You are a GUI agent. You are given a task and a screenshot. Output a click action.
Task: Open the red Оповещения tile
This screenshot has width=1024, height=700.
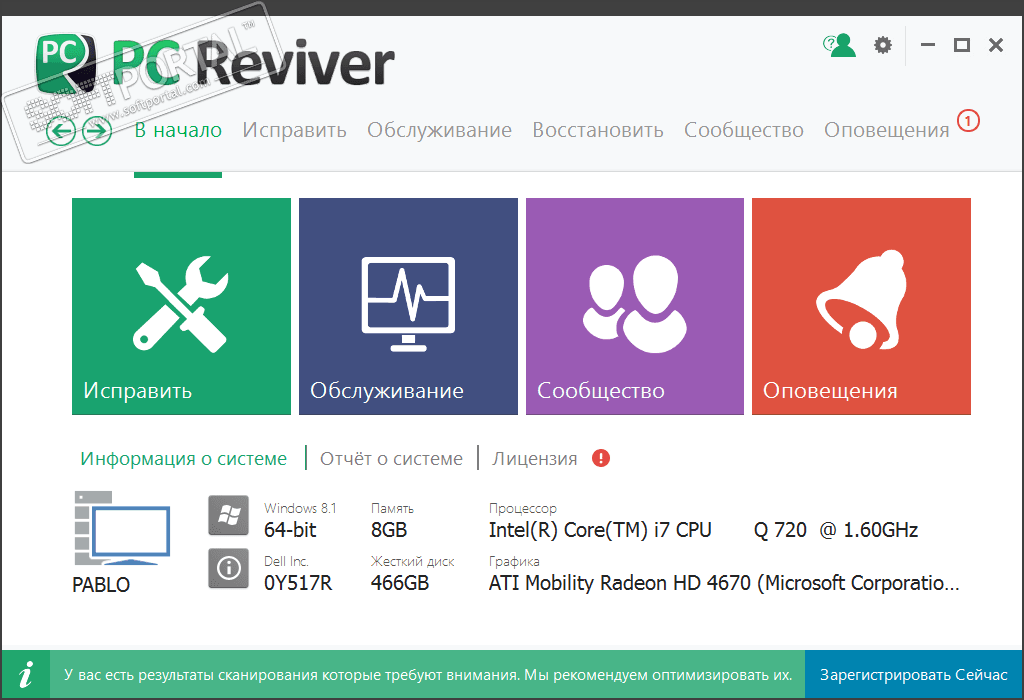pos(861,306)
